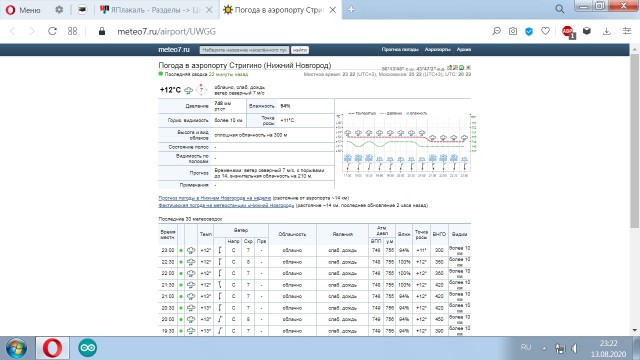Viewport: 640px width, 360px height.
Task: Add page to bookmarks with the heart icon
Action: pyautogui.click(x=545, y=31)
